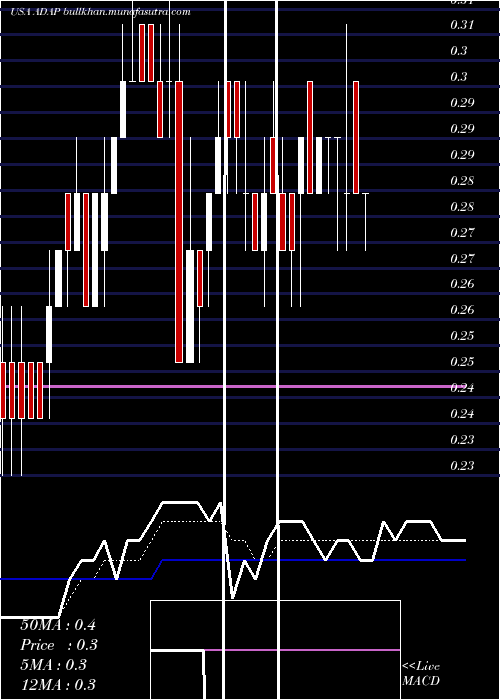Click the 0.24 label on the pink line
The width and height of the screenshot is (500, 700).
pyautogui.click(x=462, y=388)
